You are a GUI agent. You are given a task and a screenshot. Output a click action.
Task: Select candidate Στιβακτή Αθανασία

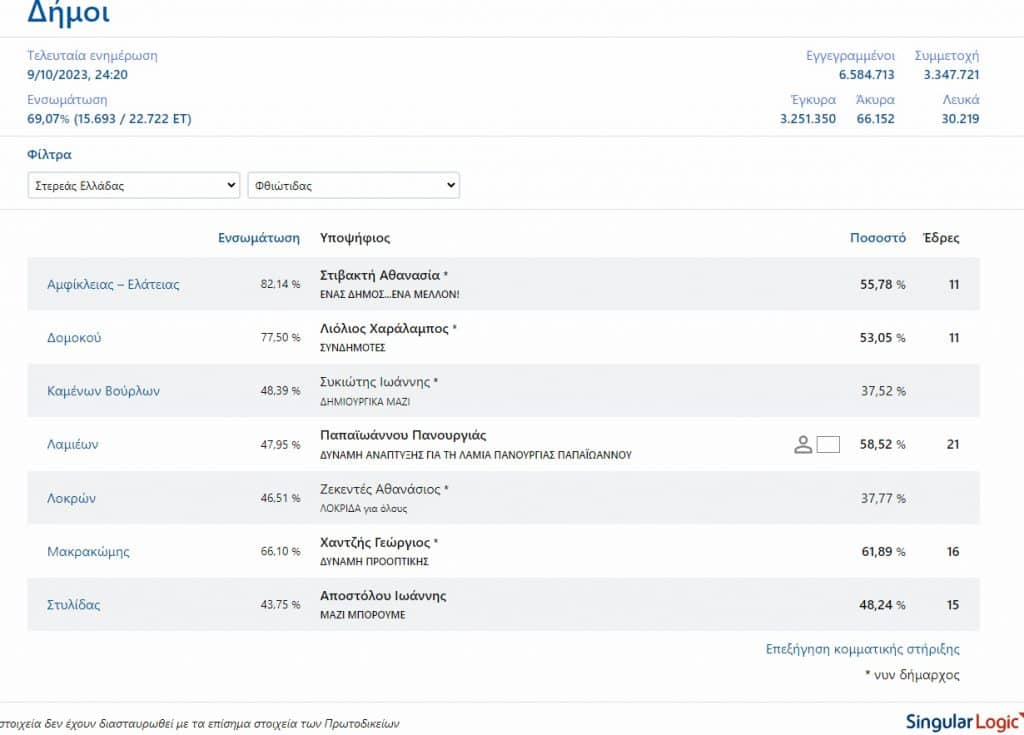pos(379,275)
